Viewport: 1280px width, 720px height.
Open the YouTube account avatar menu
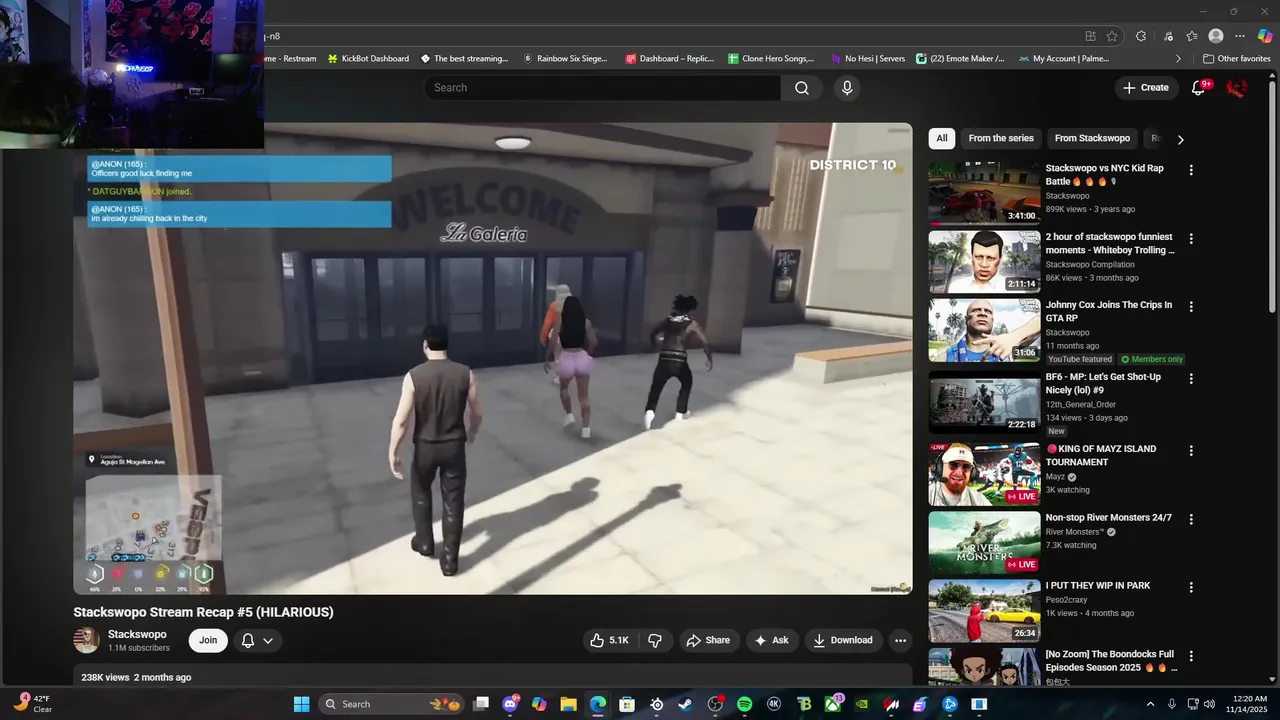click(x=1237, y=88)
